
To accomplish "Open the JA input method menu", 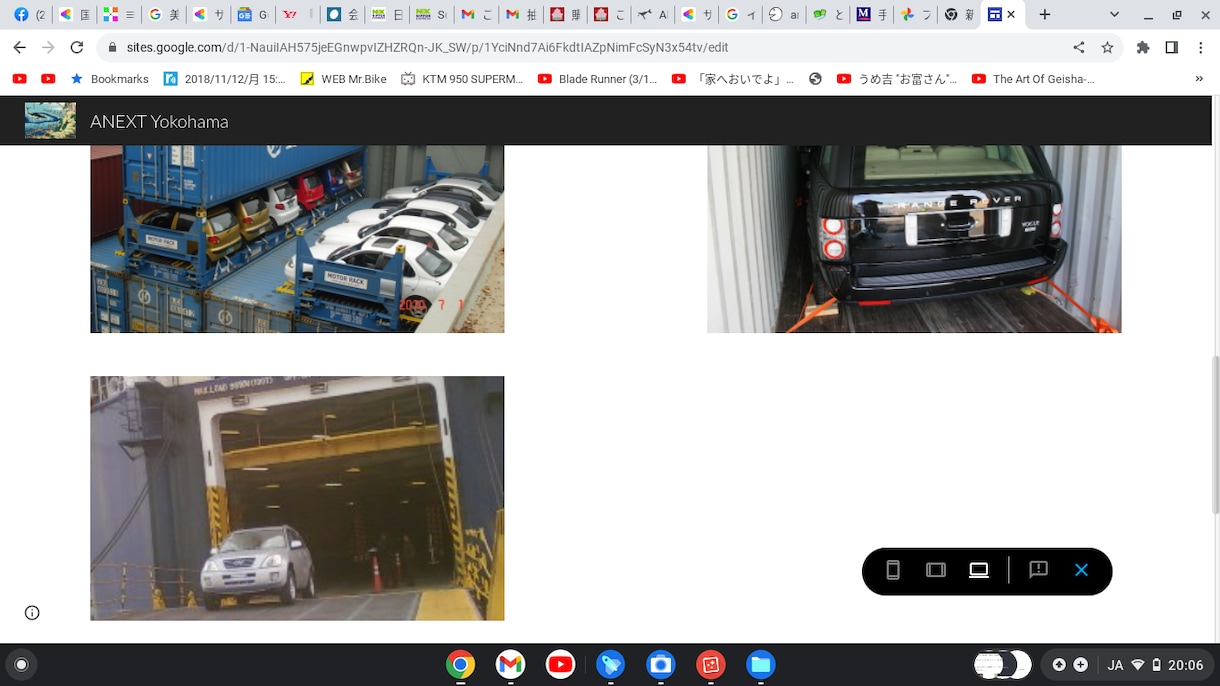I will [x=1115, y=665].
